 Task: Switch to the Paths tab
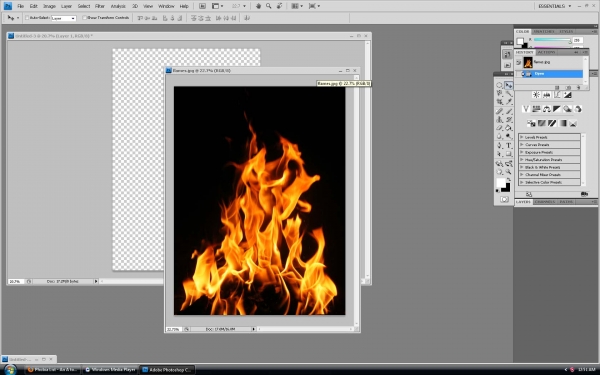point(566,202)
